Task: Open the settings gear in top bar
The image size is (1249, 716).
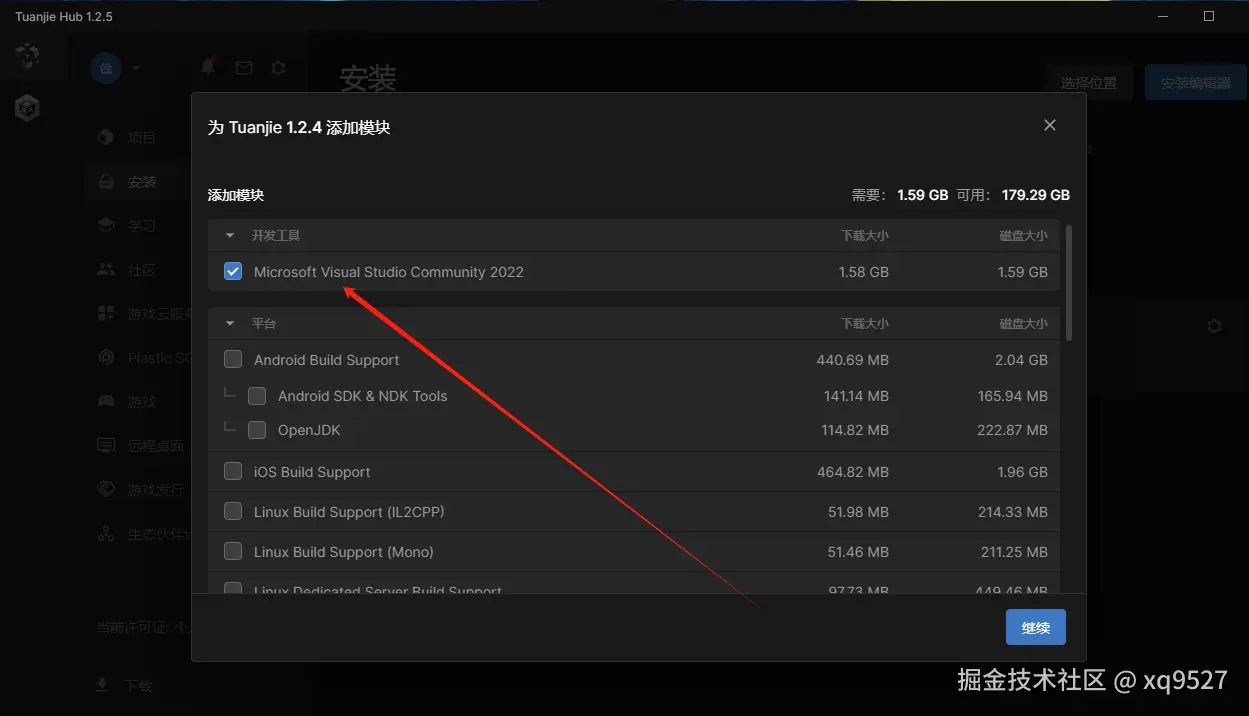Action: (279, 68)
